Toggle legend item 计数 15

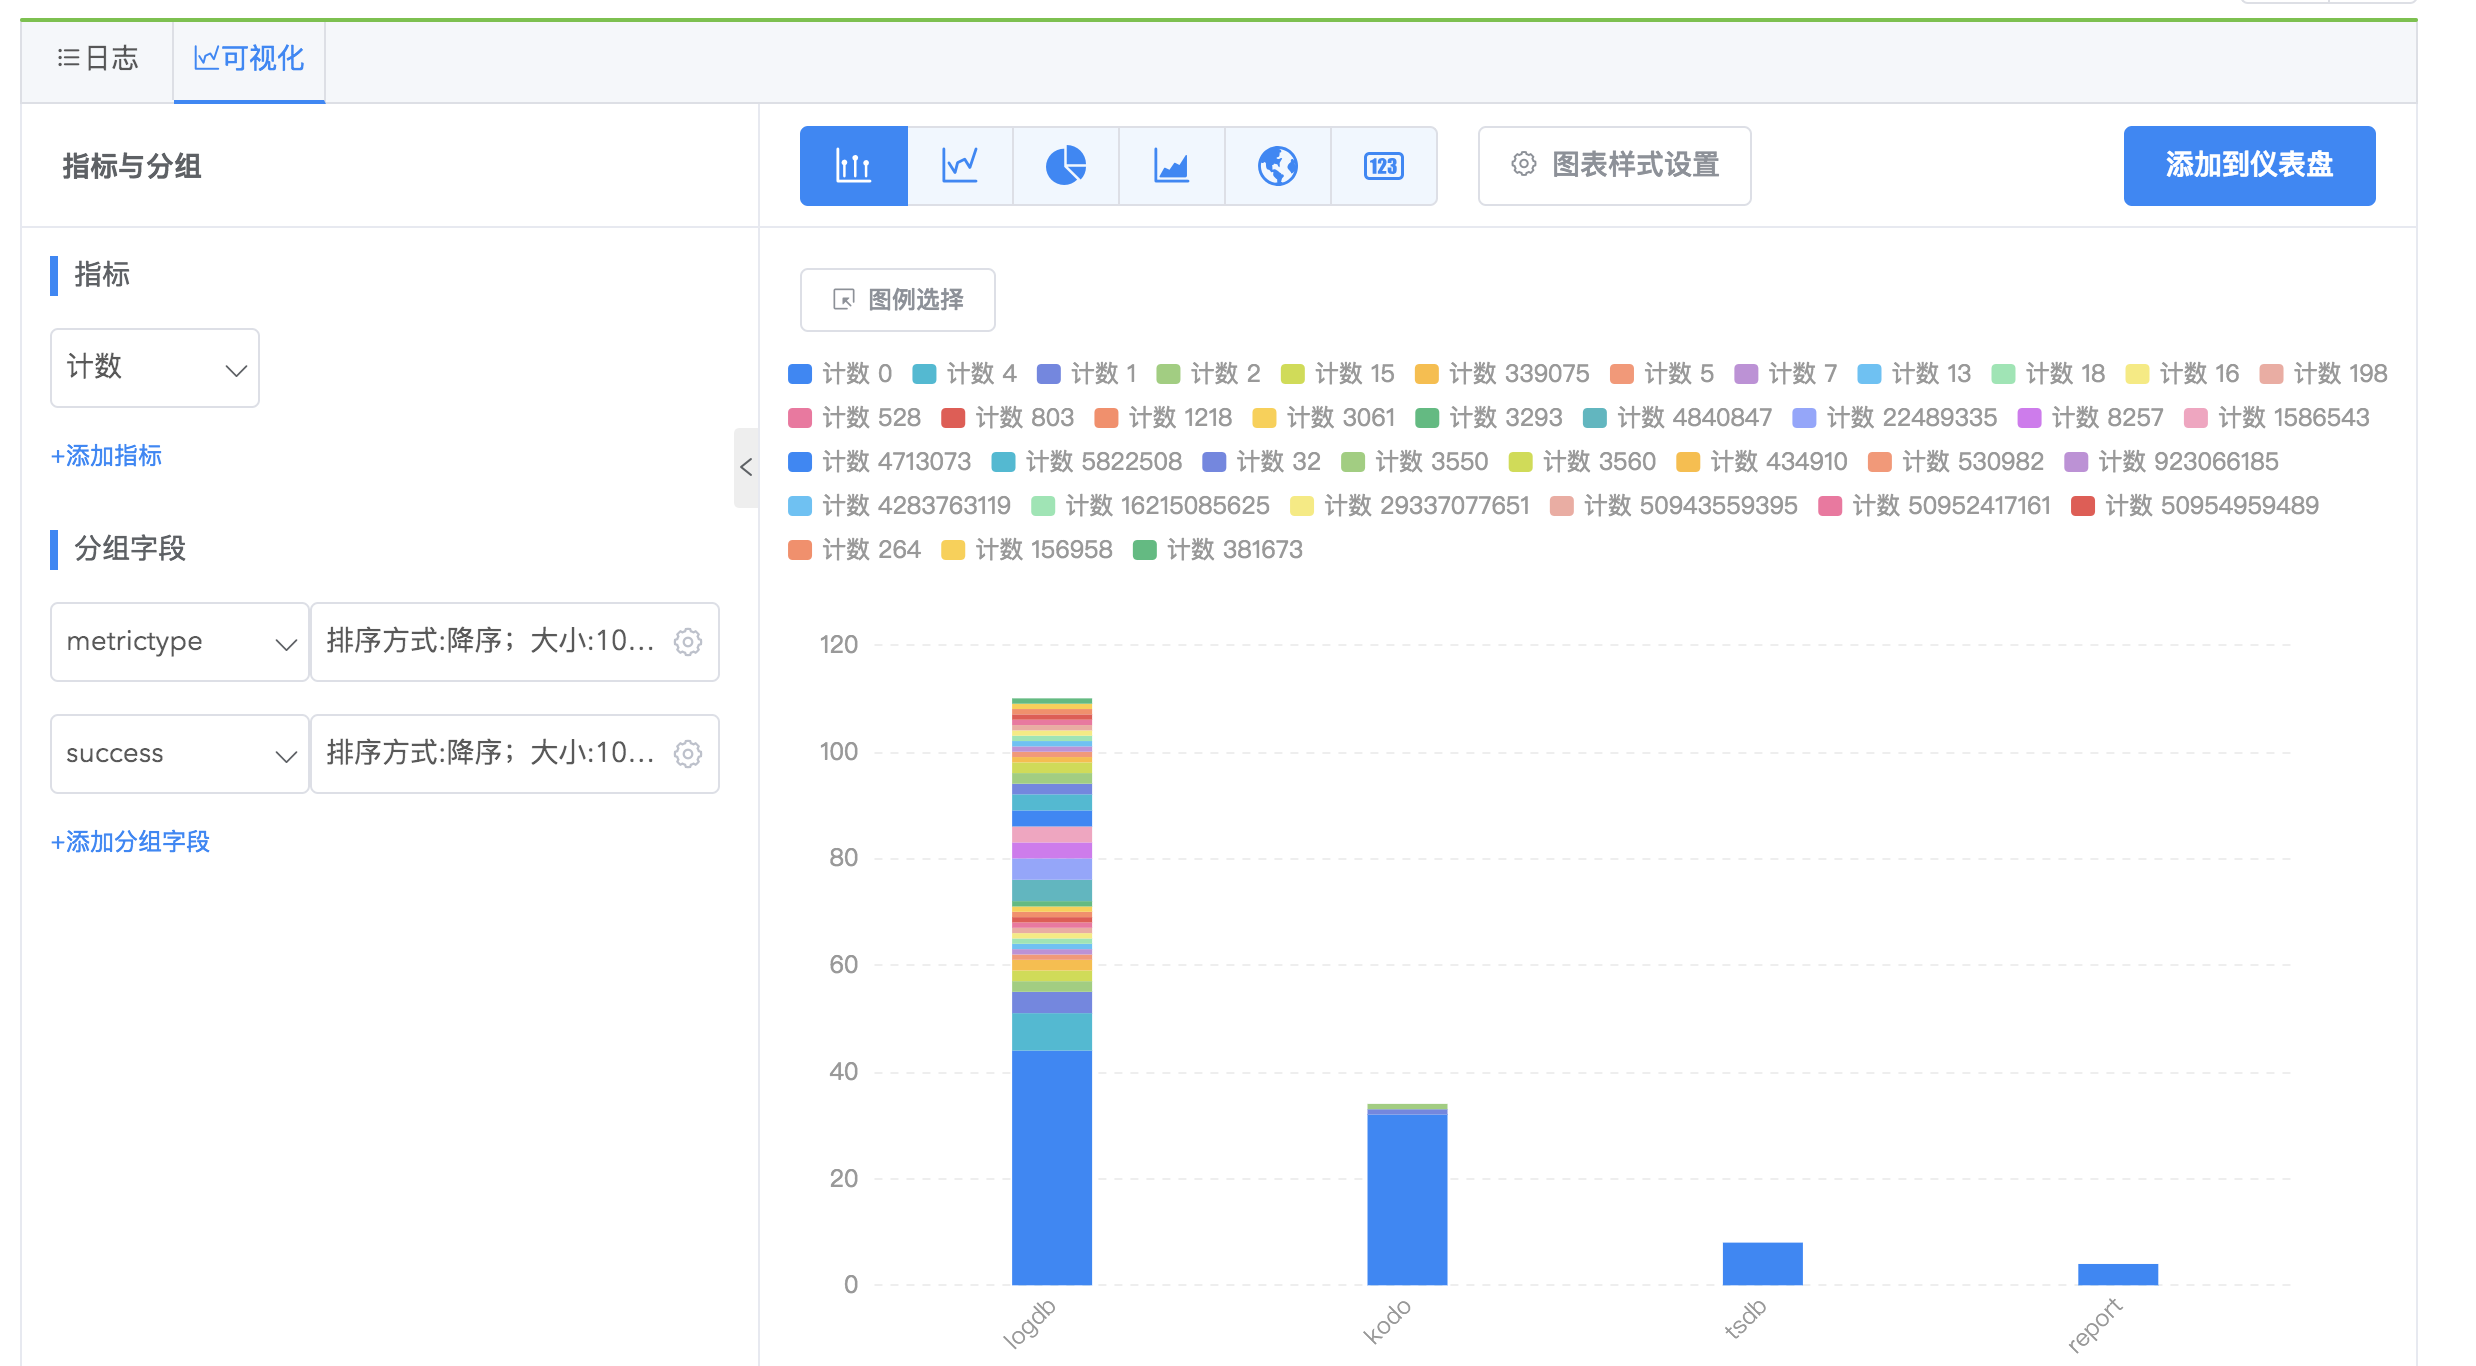1338,374
